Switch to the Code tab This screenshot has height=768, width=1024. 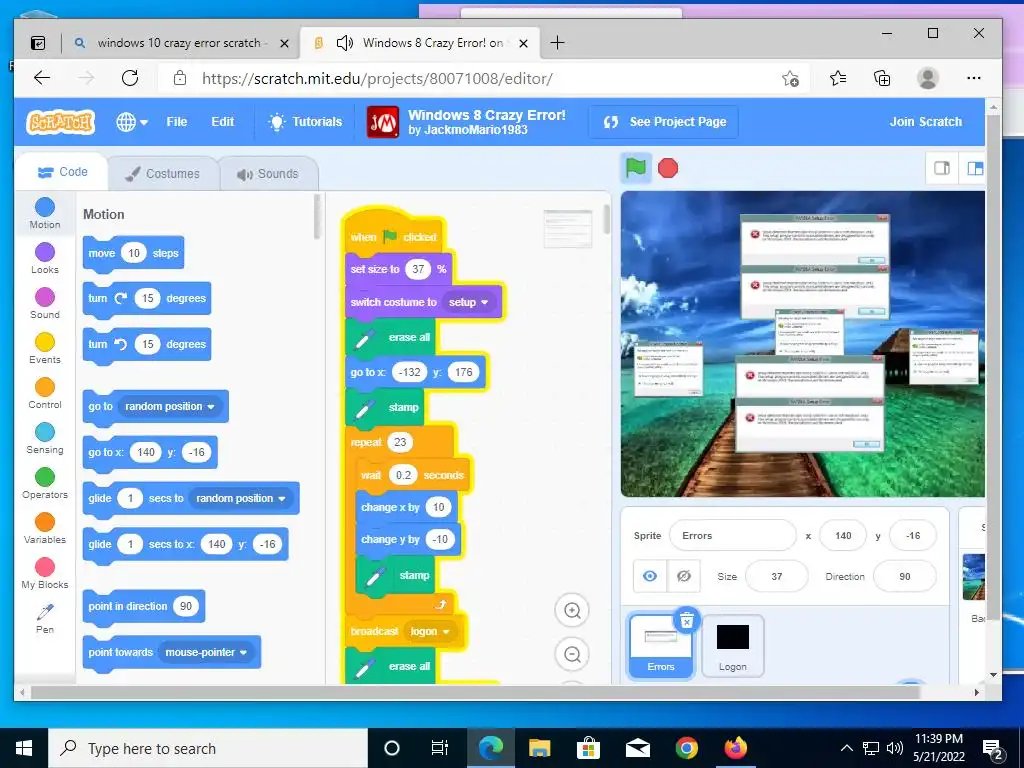pos(63,172)
